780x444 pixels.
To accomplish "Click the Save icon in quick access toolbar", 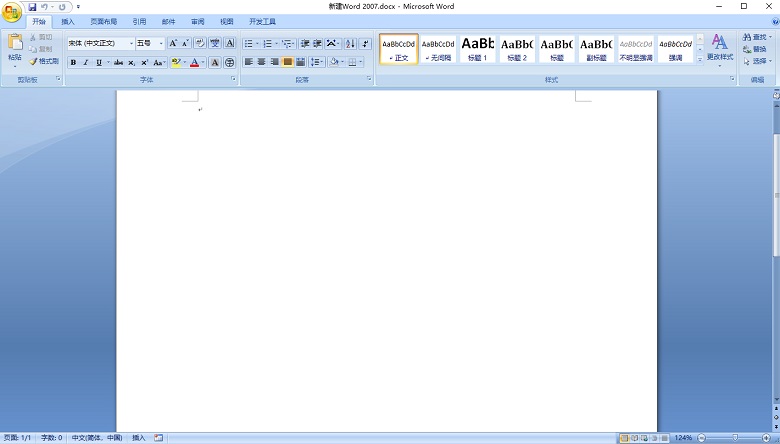I will (32, 7).
